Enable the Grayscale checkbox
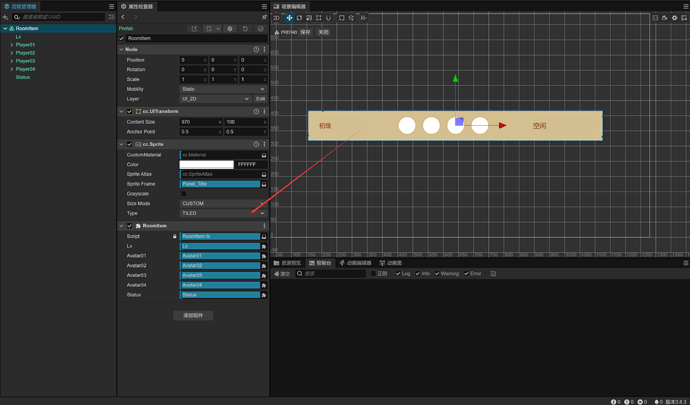This screenshot has width=690, height=405. pyautogui.click(x=184, y=194)
